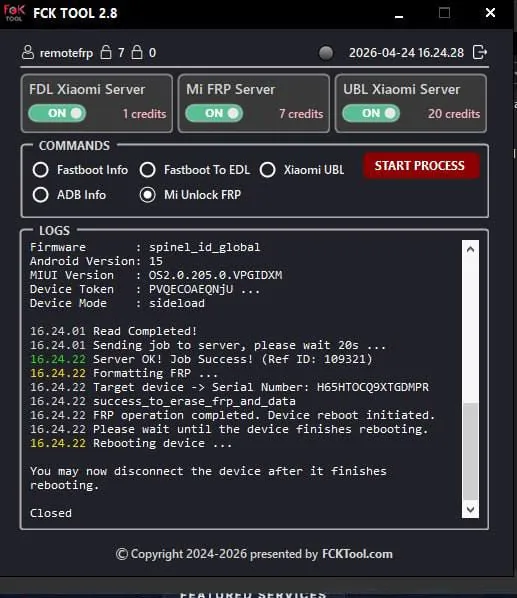The width and height of the screenshot is (517, 598).
Task: Click the 7 credits label
Action: click(x=301, y=114)
